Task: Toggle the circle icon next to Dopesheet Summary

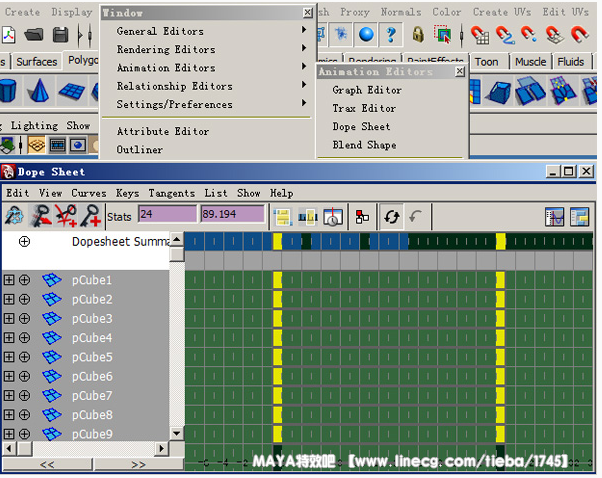Action: (x=24, y=241)
